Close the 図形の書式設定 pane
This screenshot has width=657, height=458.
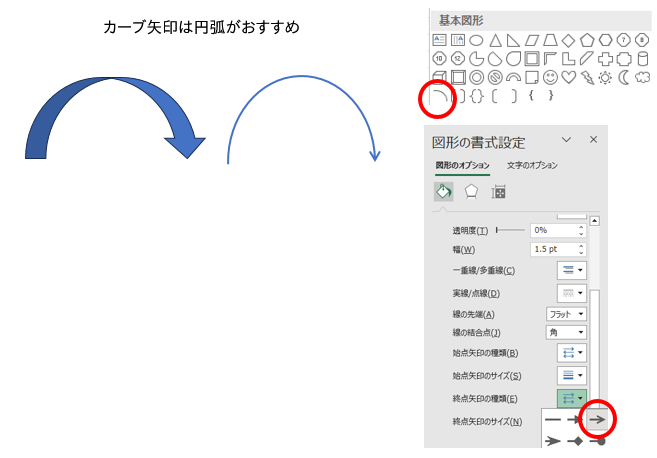(x=593, y=140)
